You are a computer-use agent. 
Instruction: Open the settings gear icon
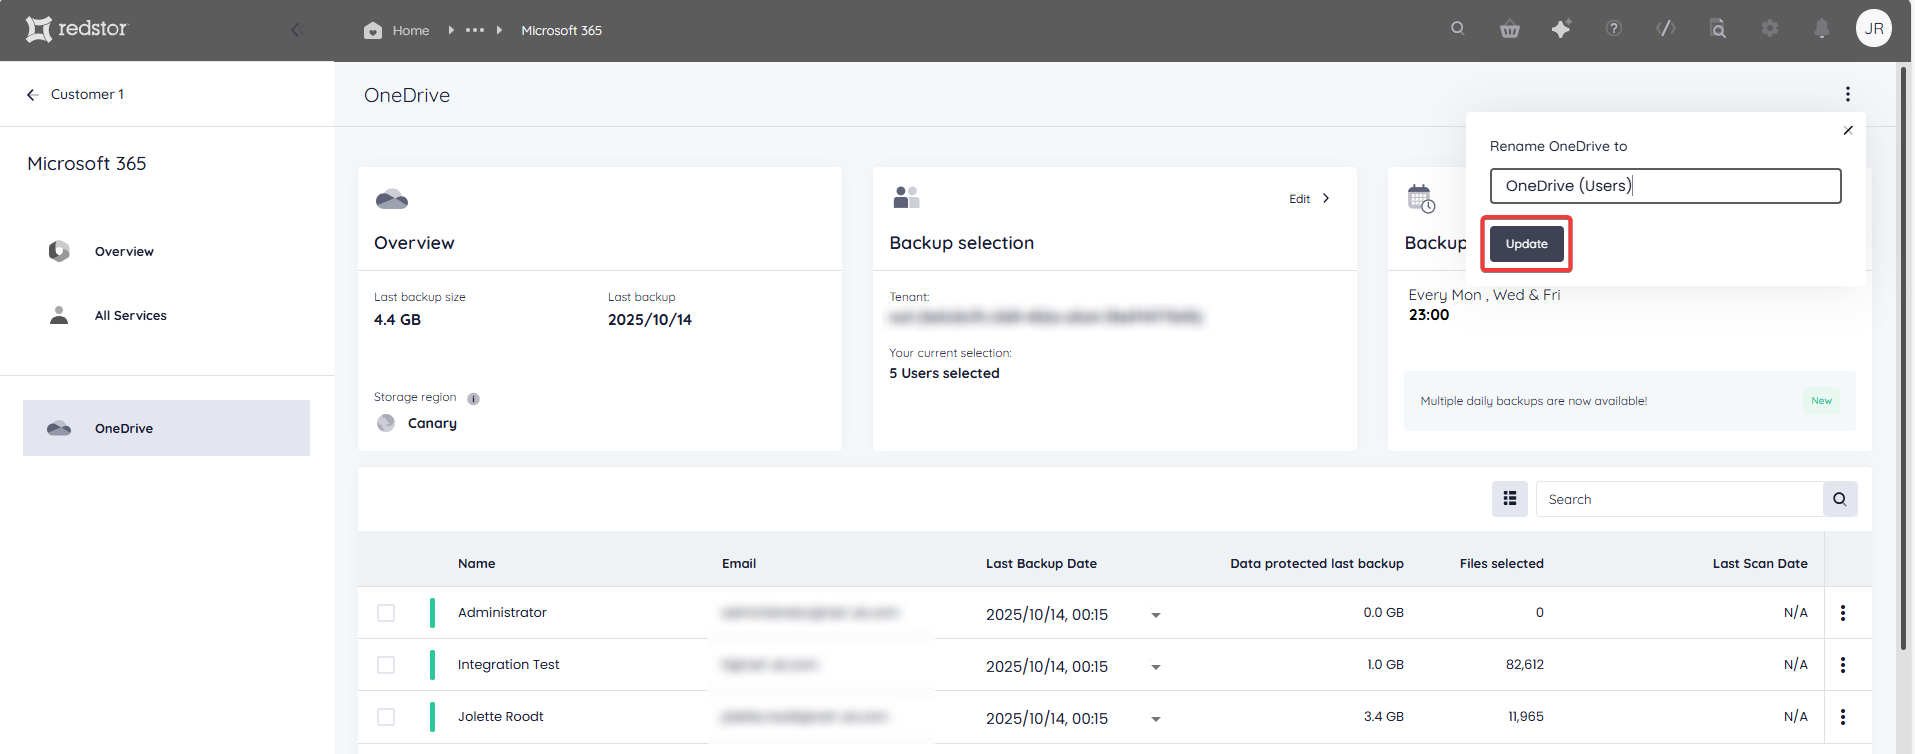pyautogui.click(x=1770, y=28)
